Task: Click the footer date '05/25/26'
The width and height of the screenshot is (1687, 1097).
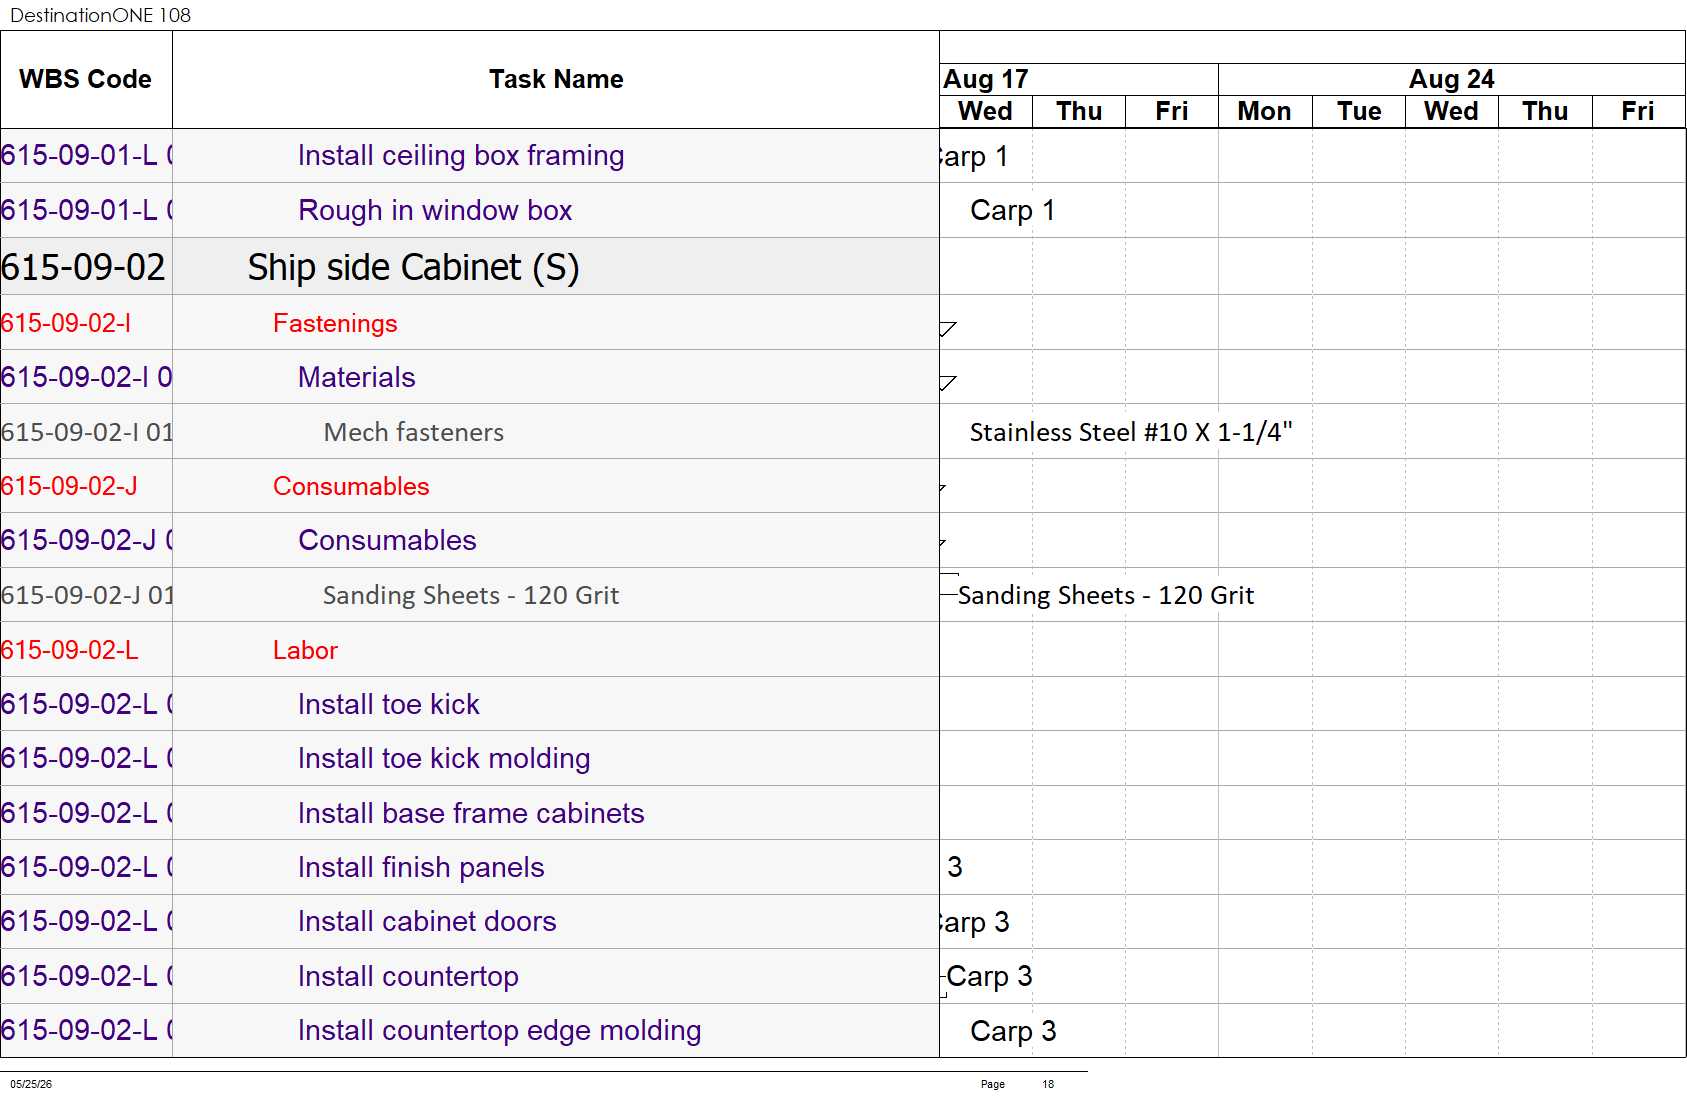Action: pyautogui.click(x=31, y=1084)
